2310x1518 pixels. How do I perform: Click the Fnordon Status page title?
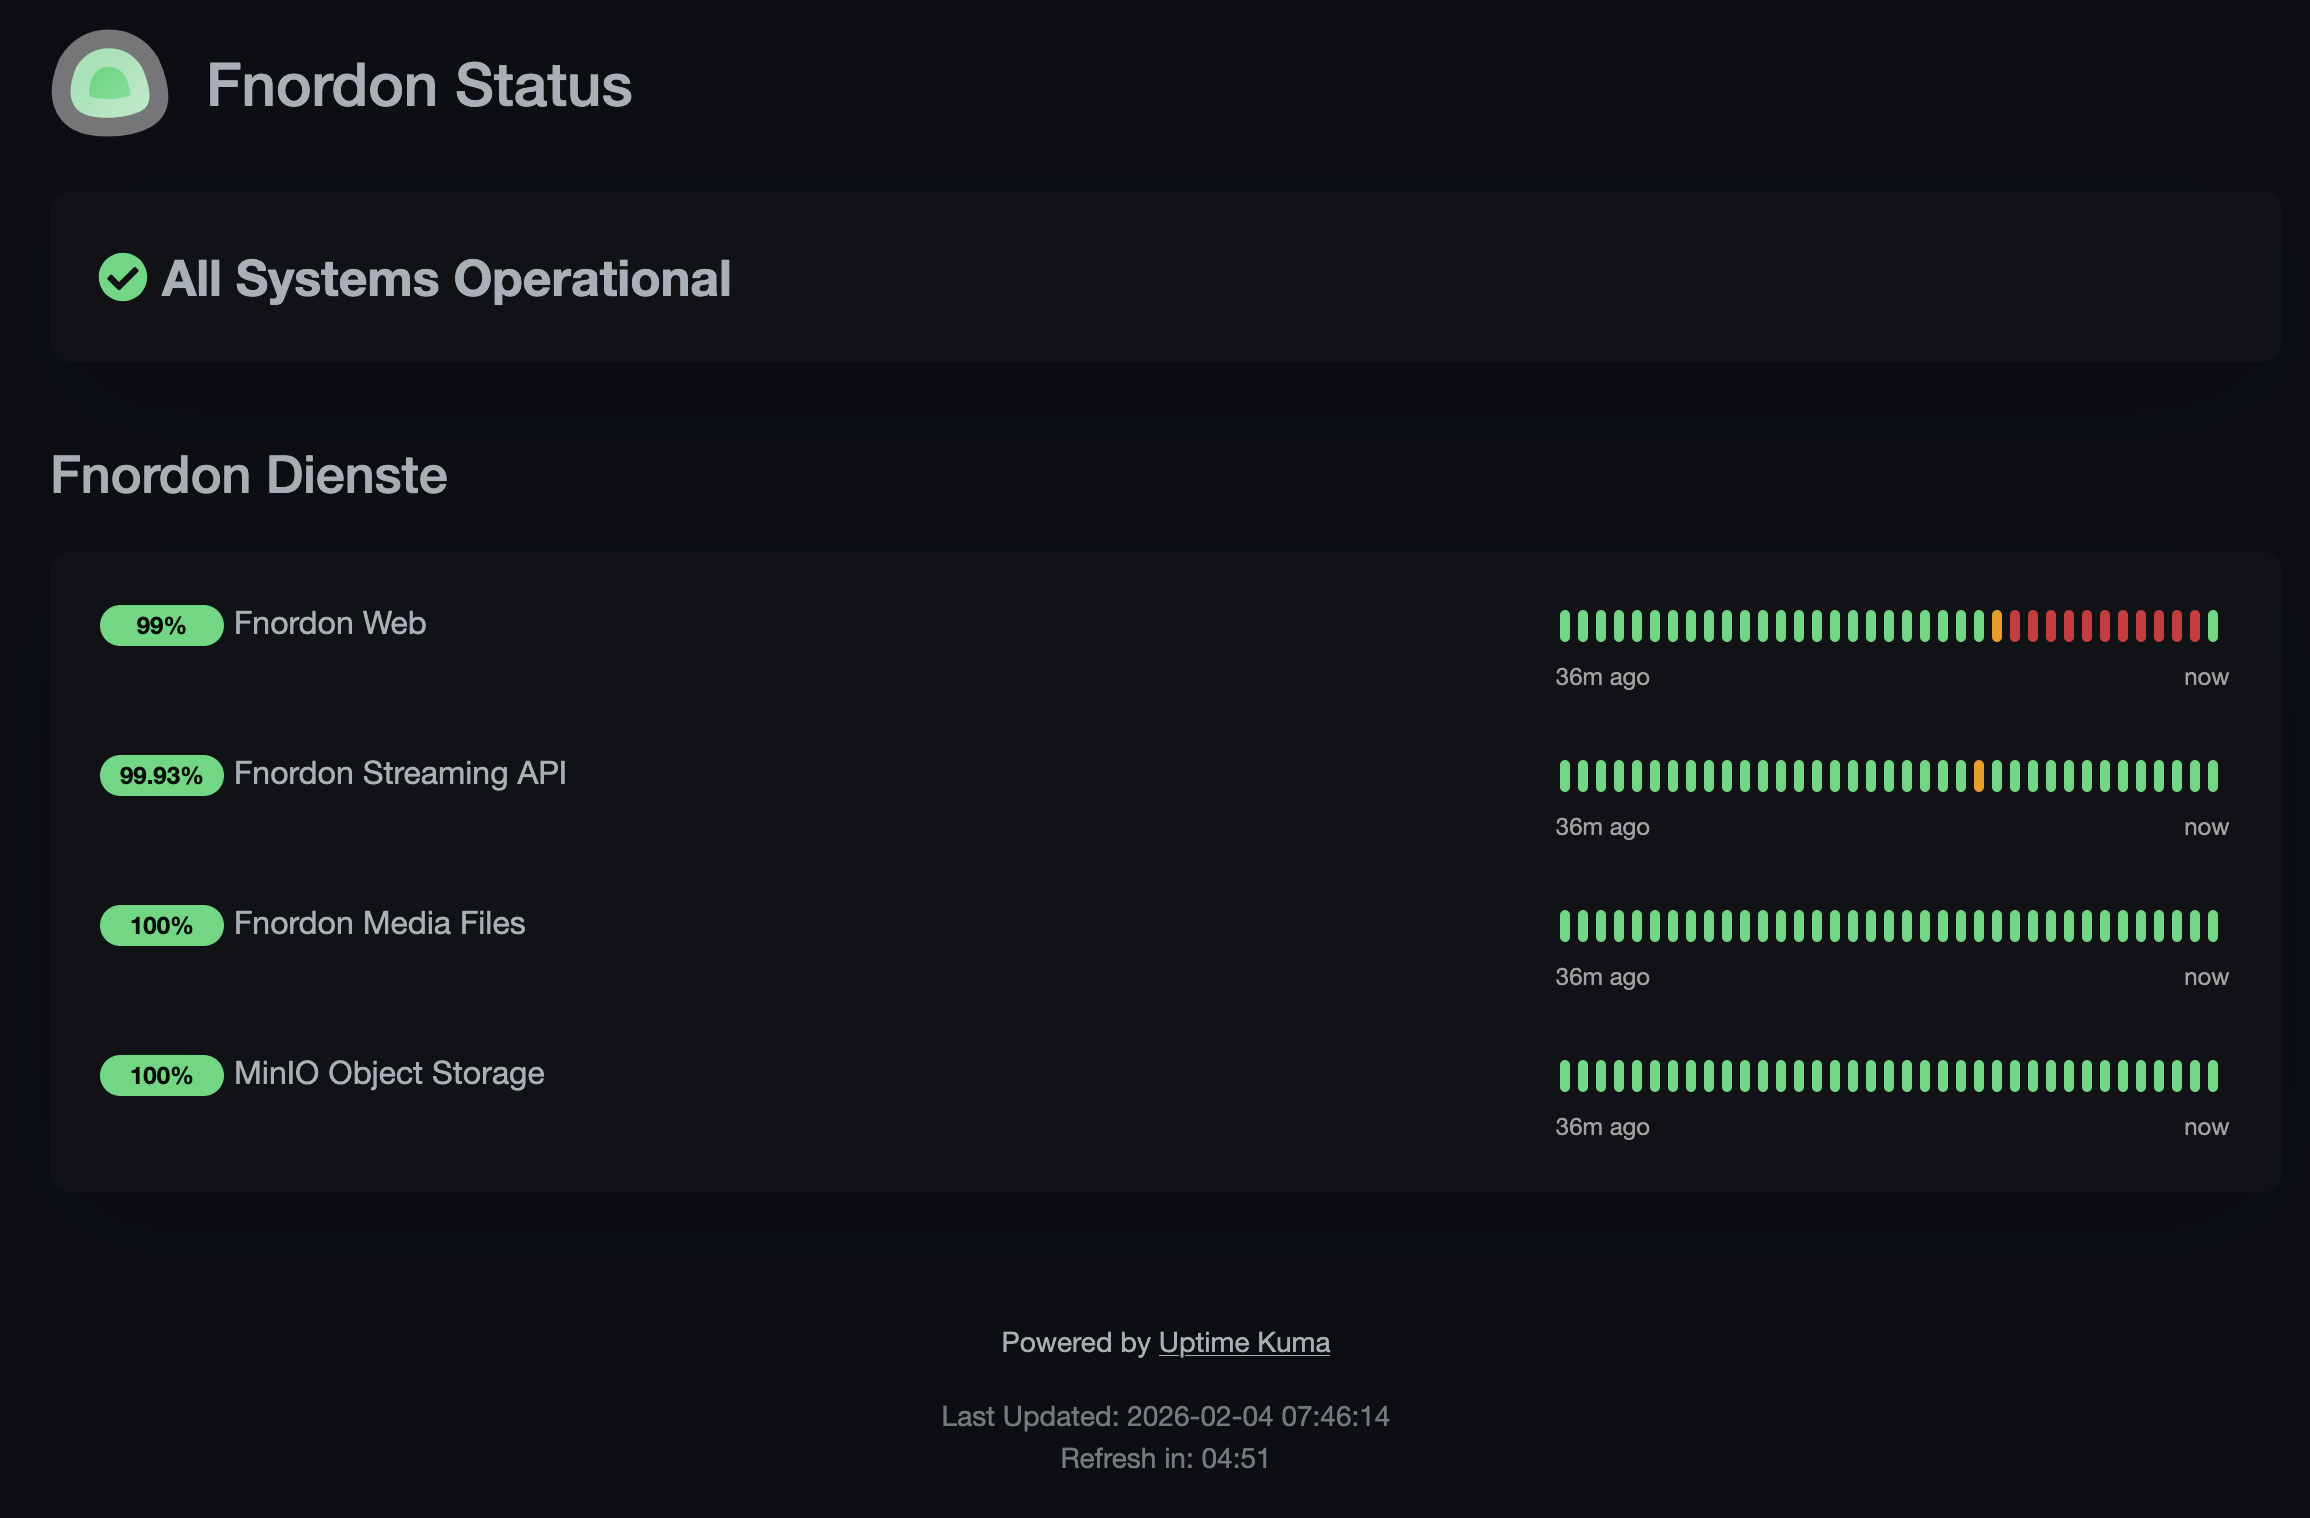point(419,85)
